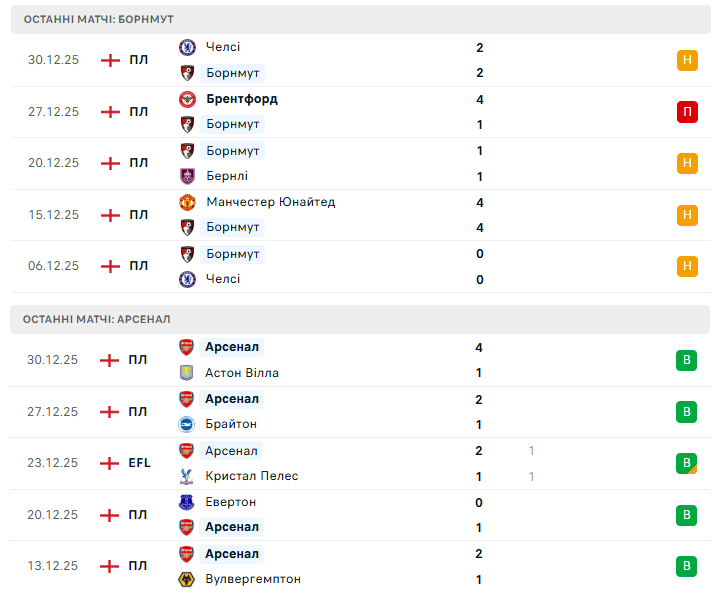This screenshot has height=598, width=720.
Task: Click the Burnley club crest icon
Action: tap(187, 176)
